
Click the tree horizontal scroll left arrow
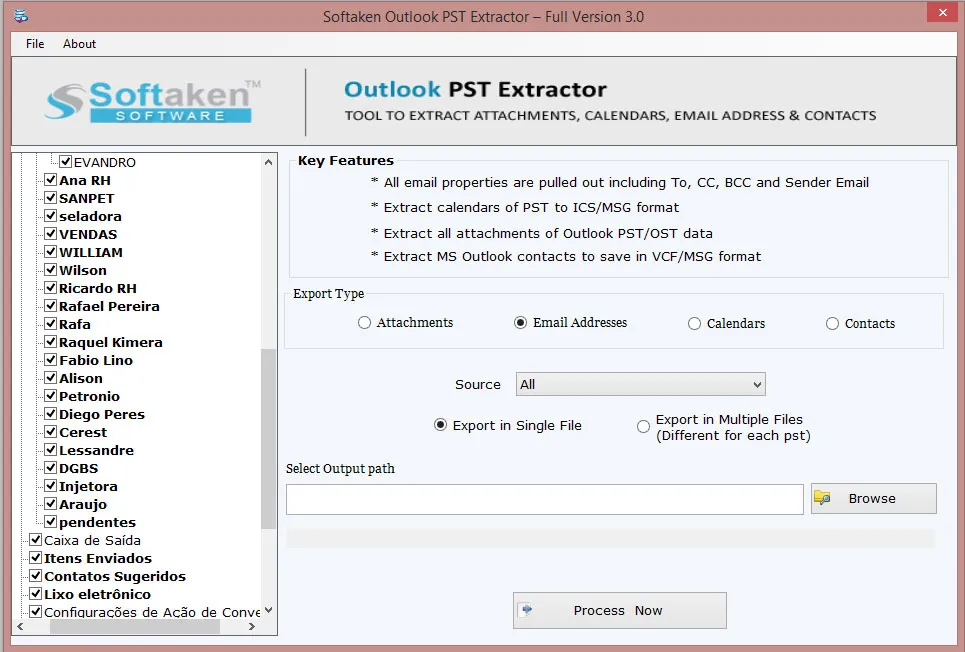tap(20, 627)
